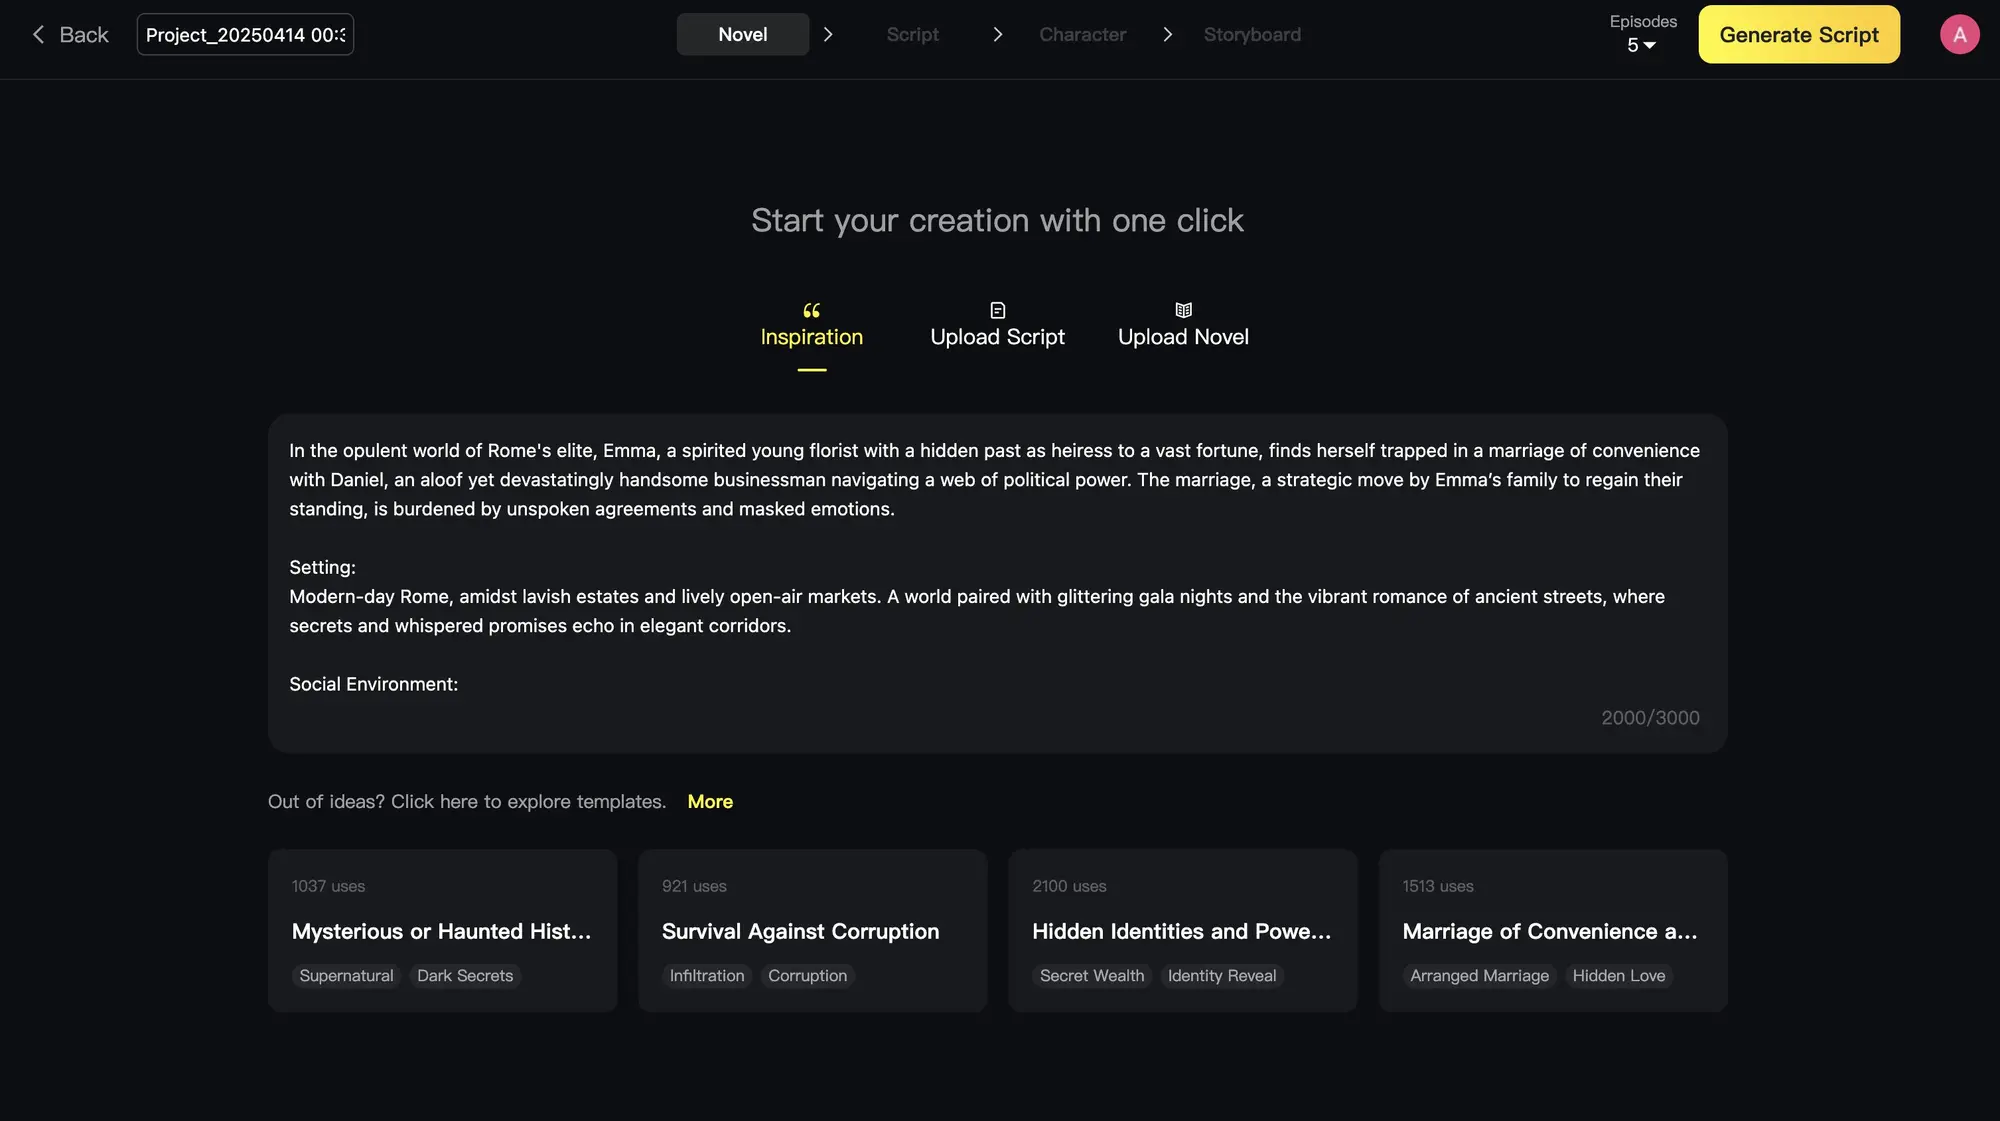The width and height of the screenshot is (2000, 1121).
Task: Click the chevron before the Storyboard step
Action: (1167, 35)
